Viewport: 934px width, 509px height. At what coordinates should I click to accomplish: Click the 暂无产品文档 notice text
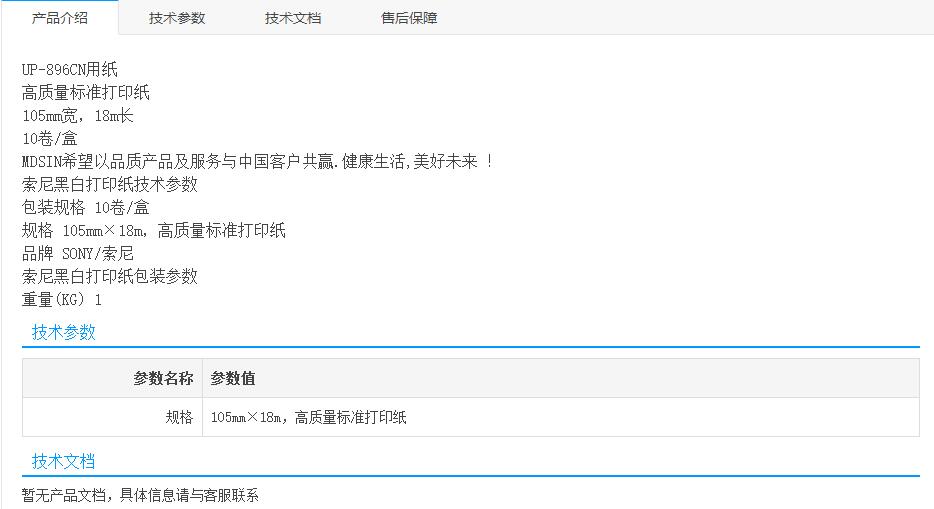140,495
